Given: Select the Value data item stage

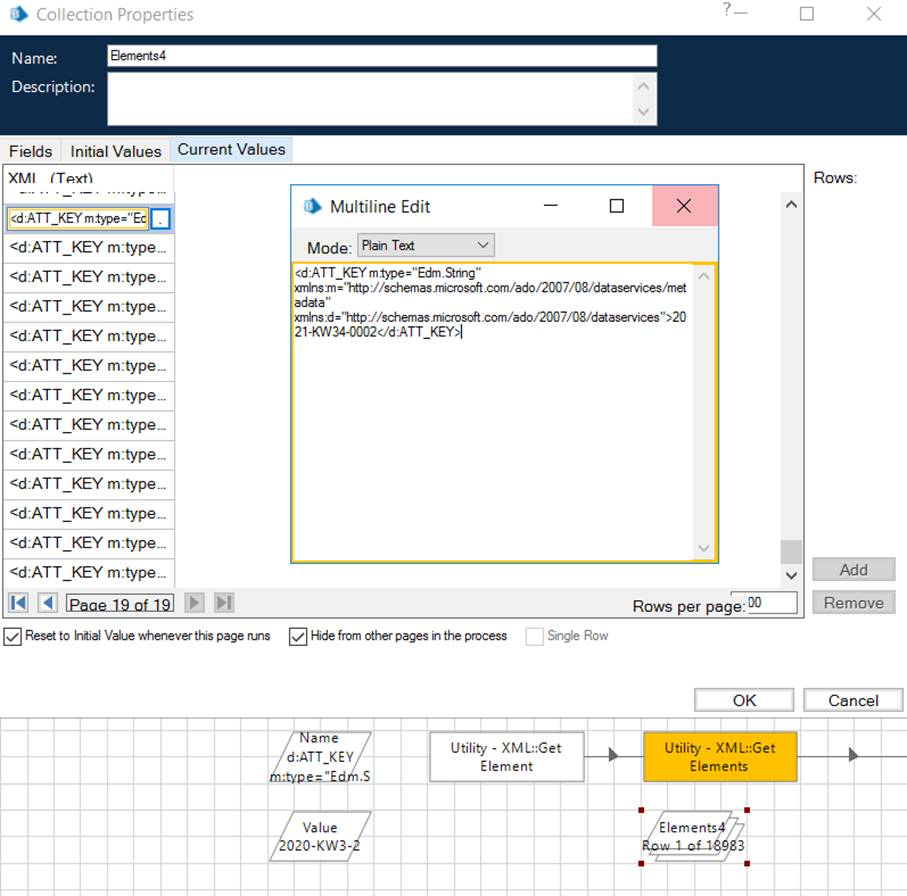Looking at the screenshot, I should (x=320, y=836).
